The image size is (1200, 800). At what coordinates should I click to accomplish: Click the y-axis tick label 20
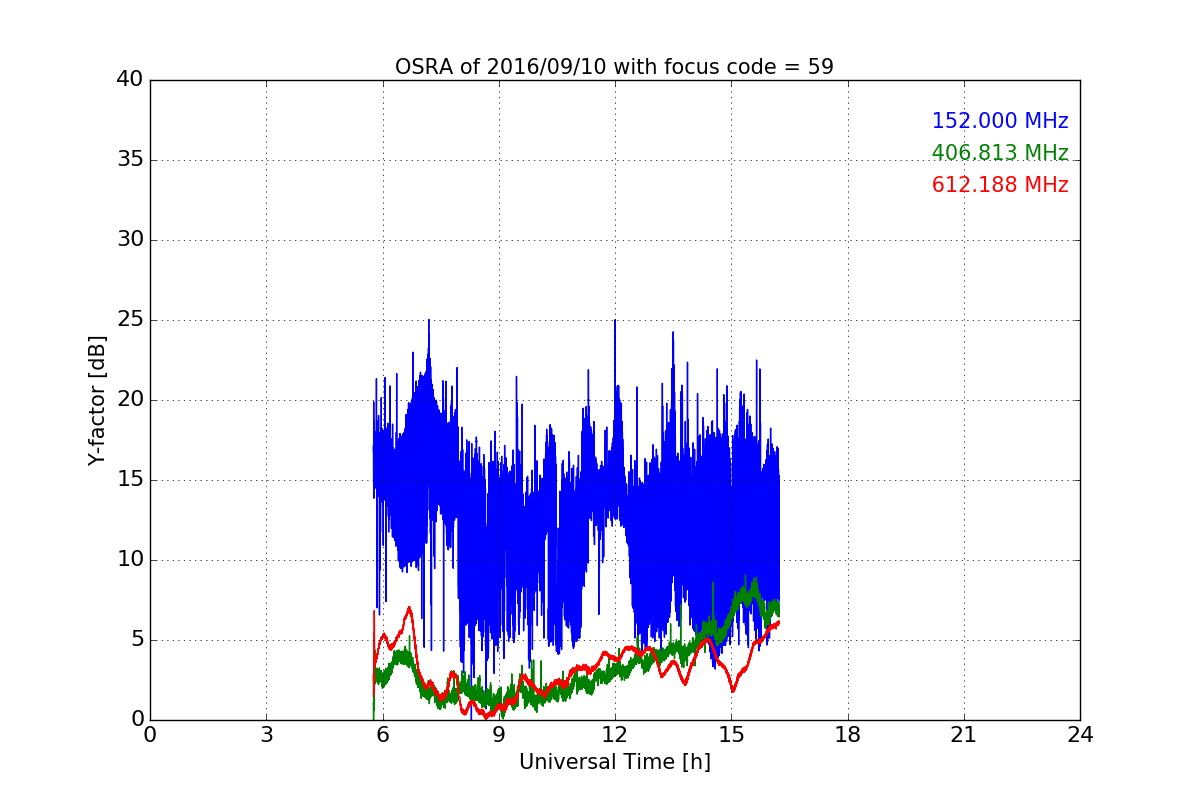[130, 400]
